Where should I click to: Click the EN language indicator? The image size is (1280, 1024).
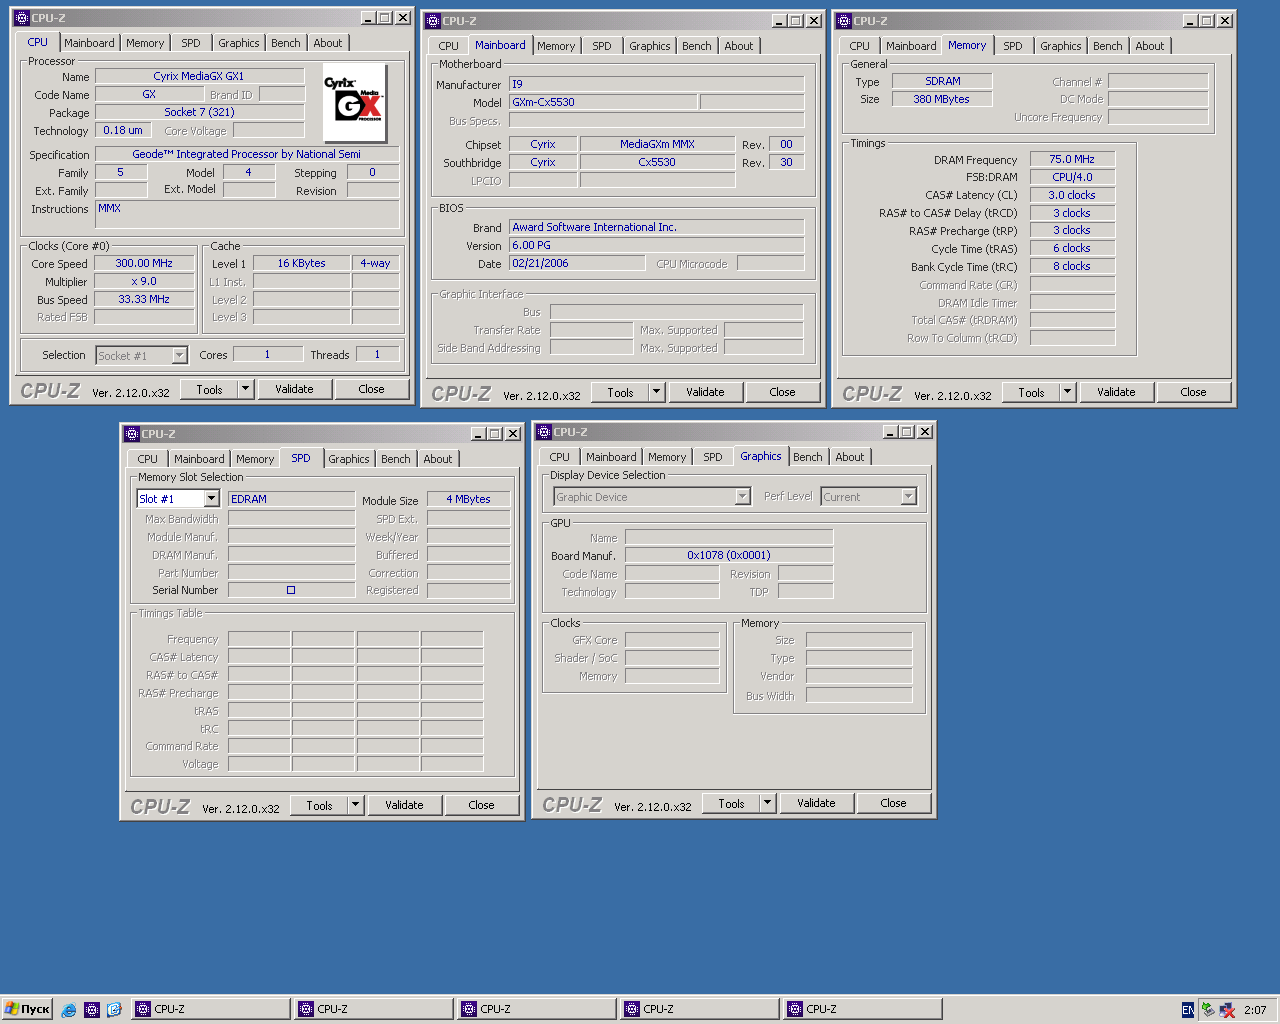pyautogui.click(x=1187, y=1010)
